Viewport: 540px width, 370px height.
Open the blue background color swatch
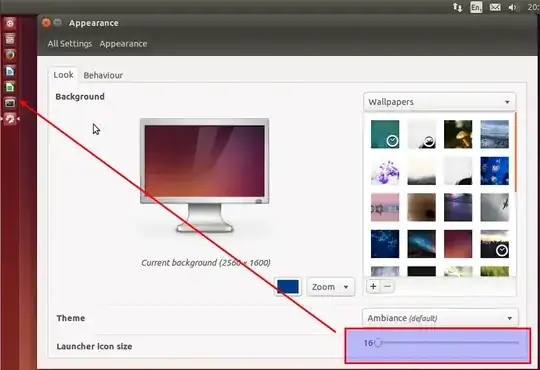(288, 287)
